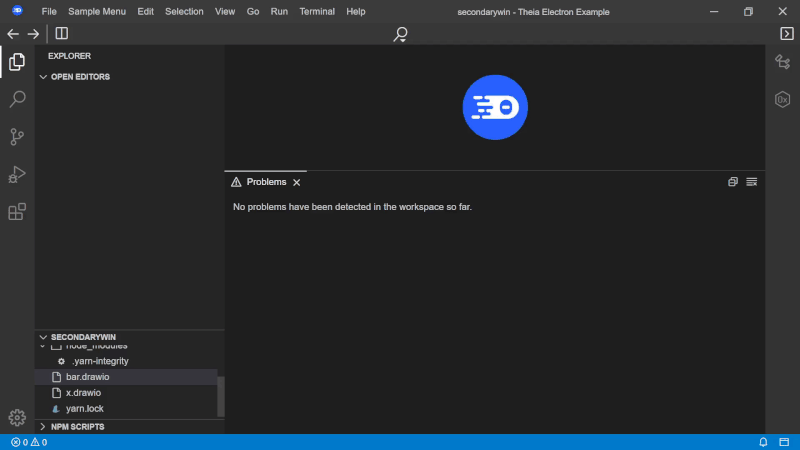This screenshot has width=800, height=450.
Task: Open the Explorer view icon
Action: [17, 62]
